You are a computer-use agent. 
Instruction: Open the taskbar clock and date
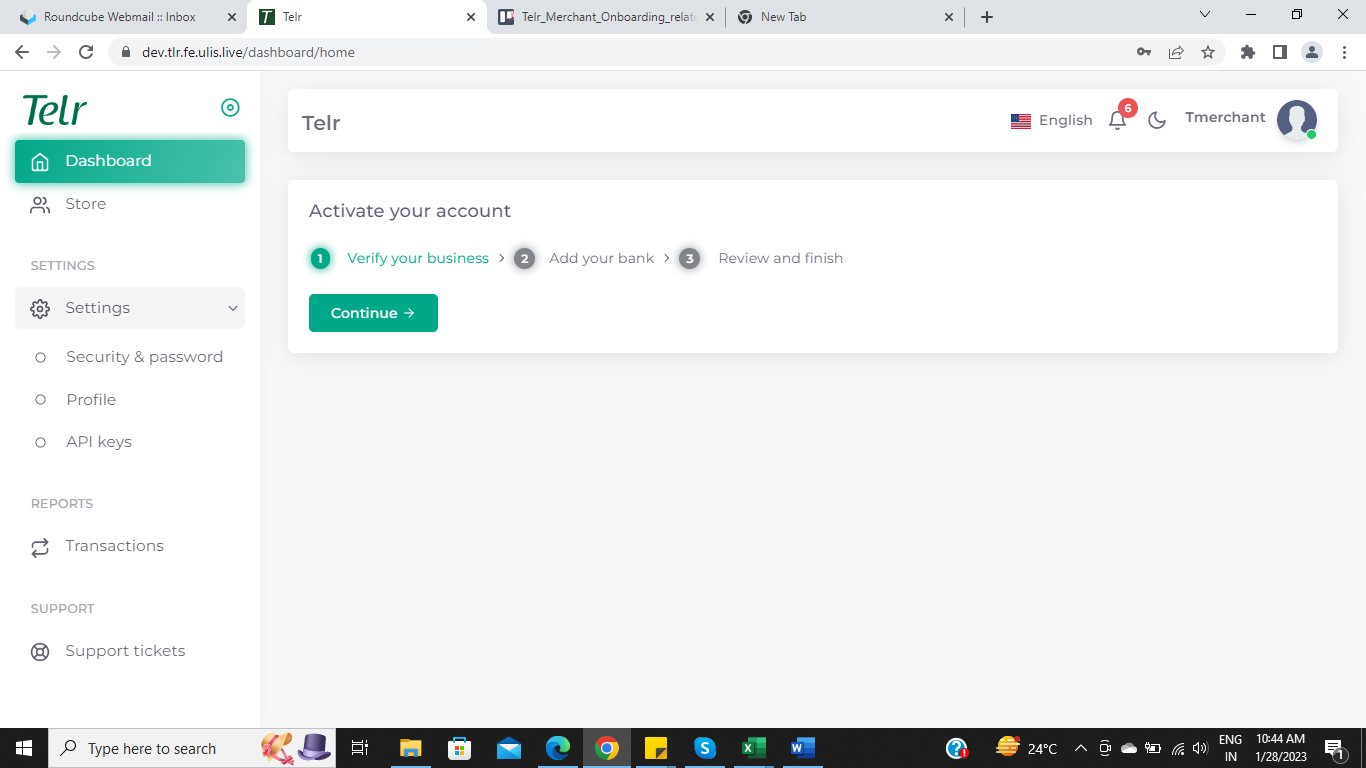[1281, 748]
